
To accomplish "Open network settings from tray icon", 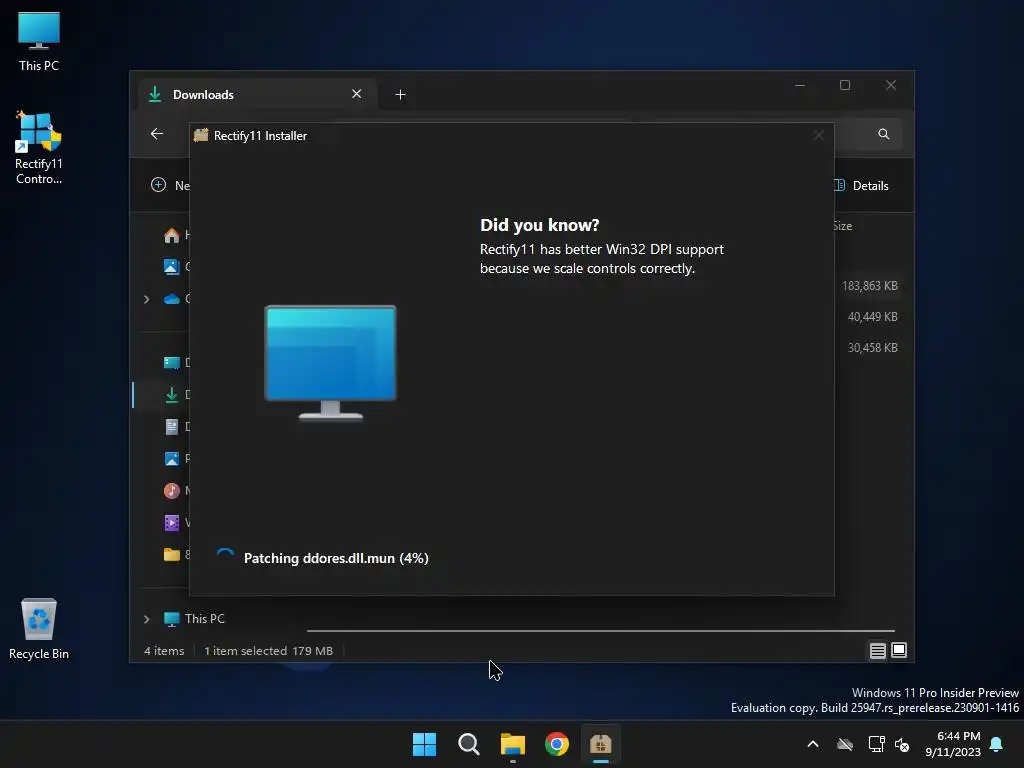I will pos(876,744).
